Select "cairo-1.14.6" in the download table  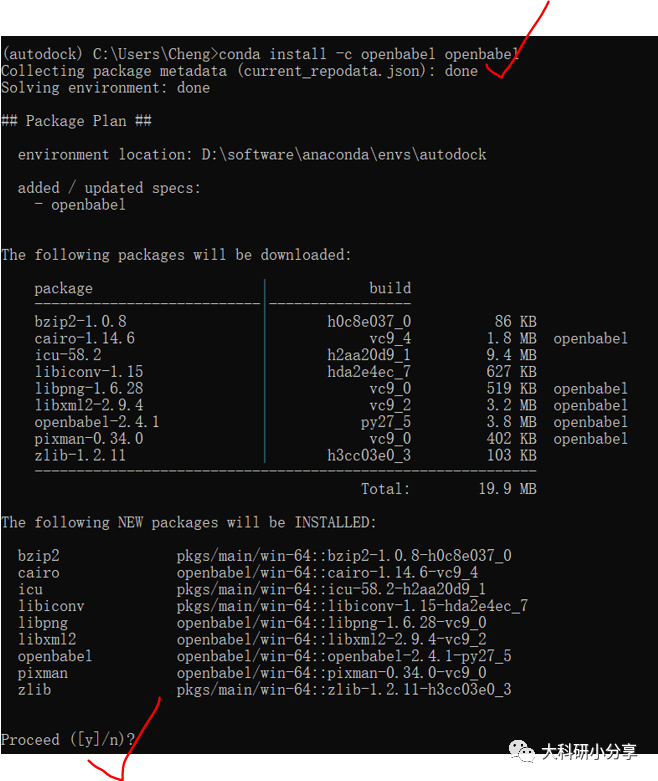84,339
